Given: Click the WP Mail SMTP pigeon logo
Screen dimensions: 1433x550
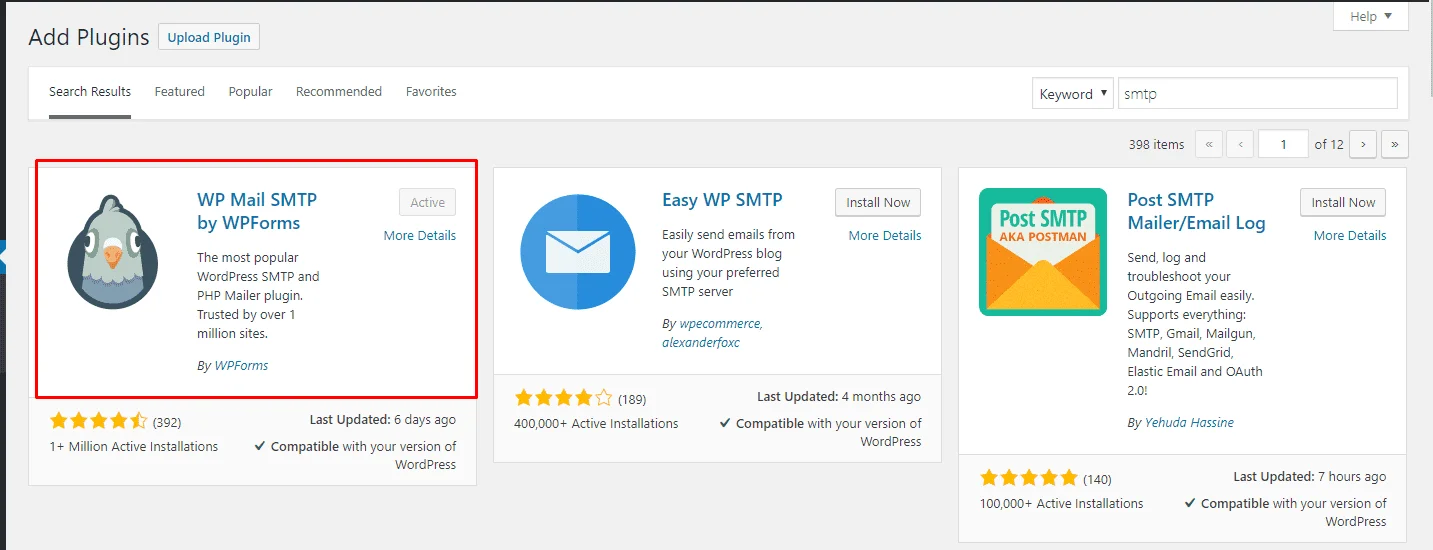Looking at the screenshot, I should [113, 252].
